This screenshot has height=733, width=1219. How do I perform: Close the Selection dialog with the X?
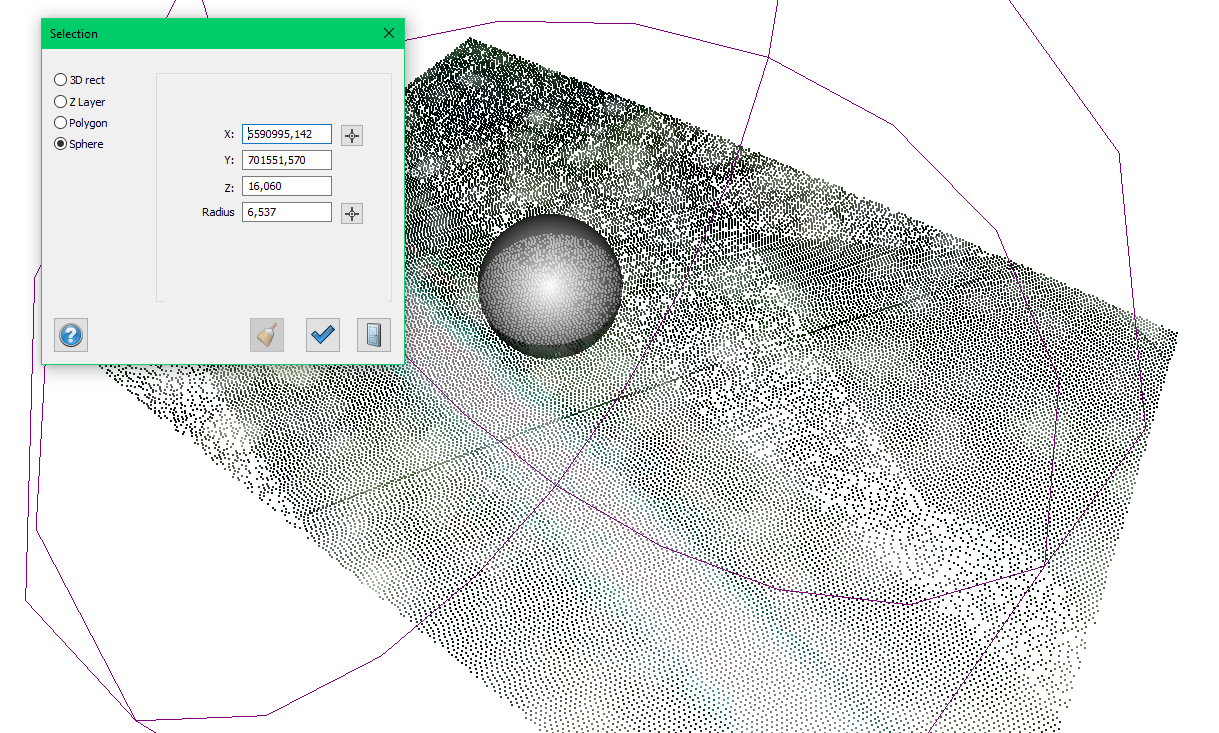pos(389,33)
